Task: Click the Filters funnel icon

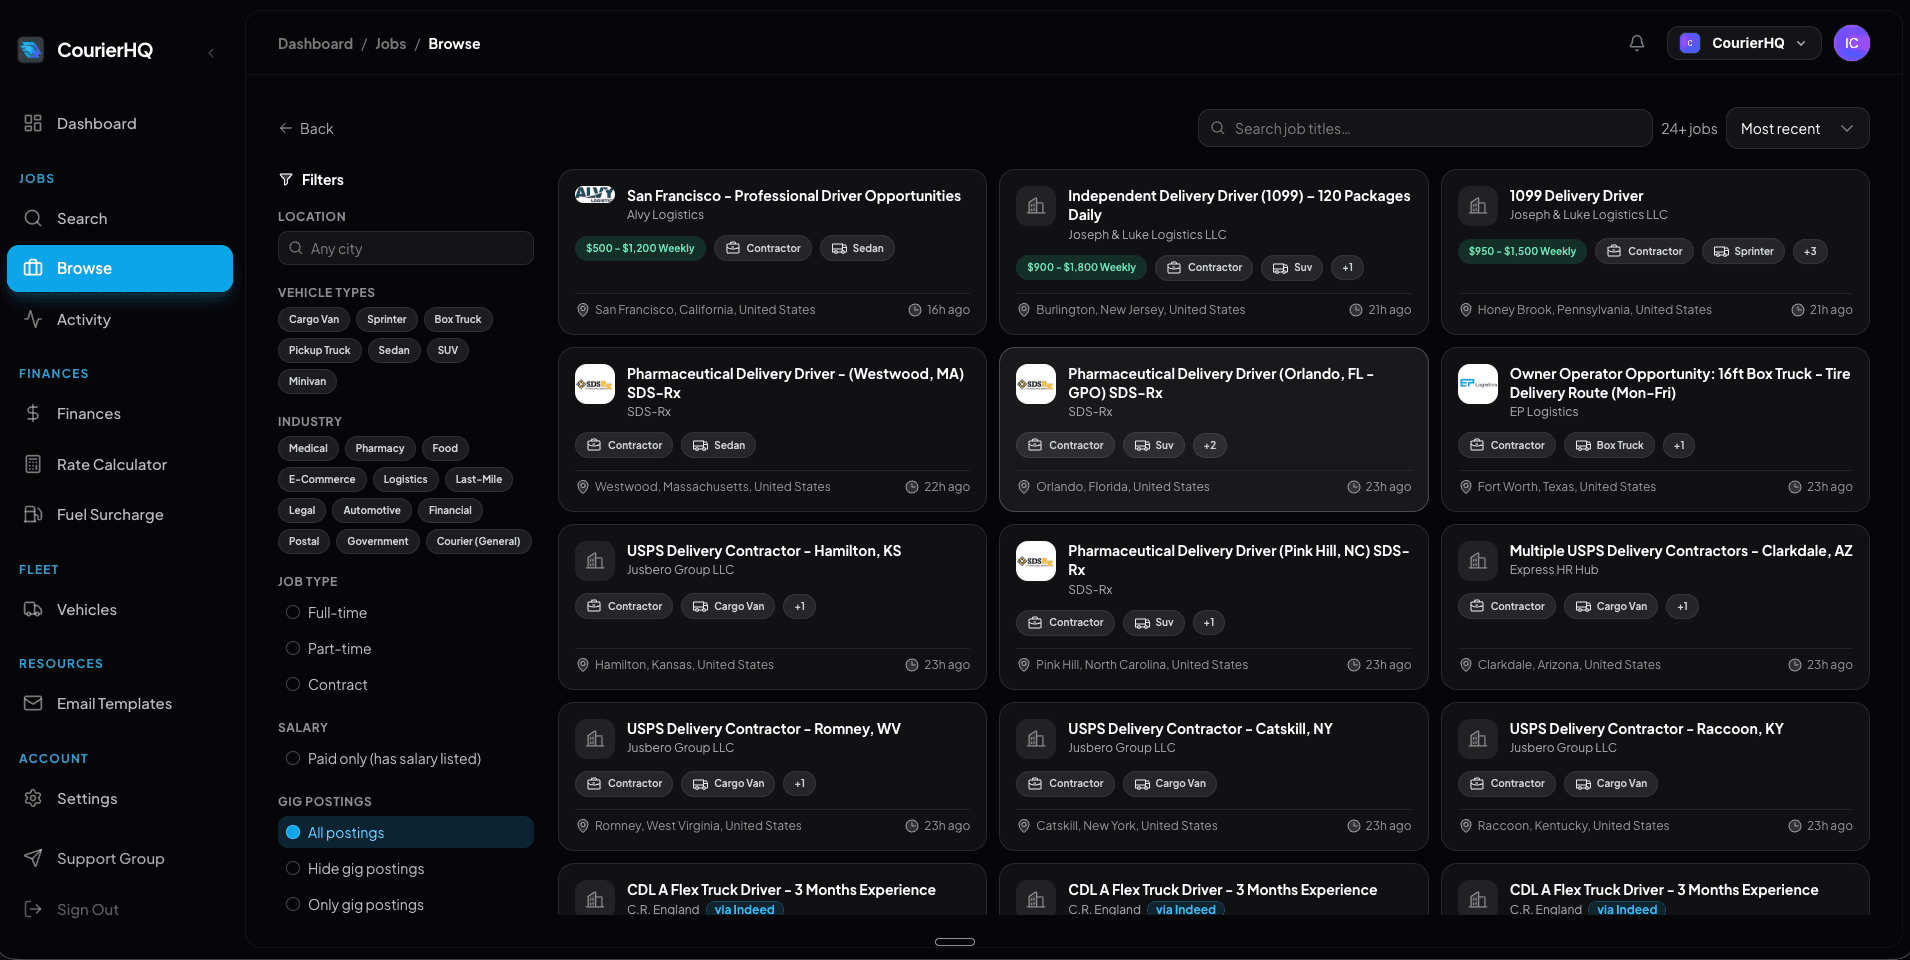Action: pos(286,180)
